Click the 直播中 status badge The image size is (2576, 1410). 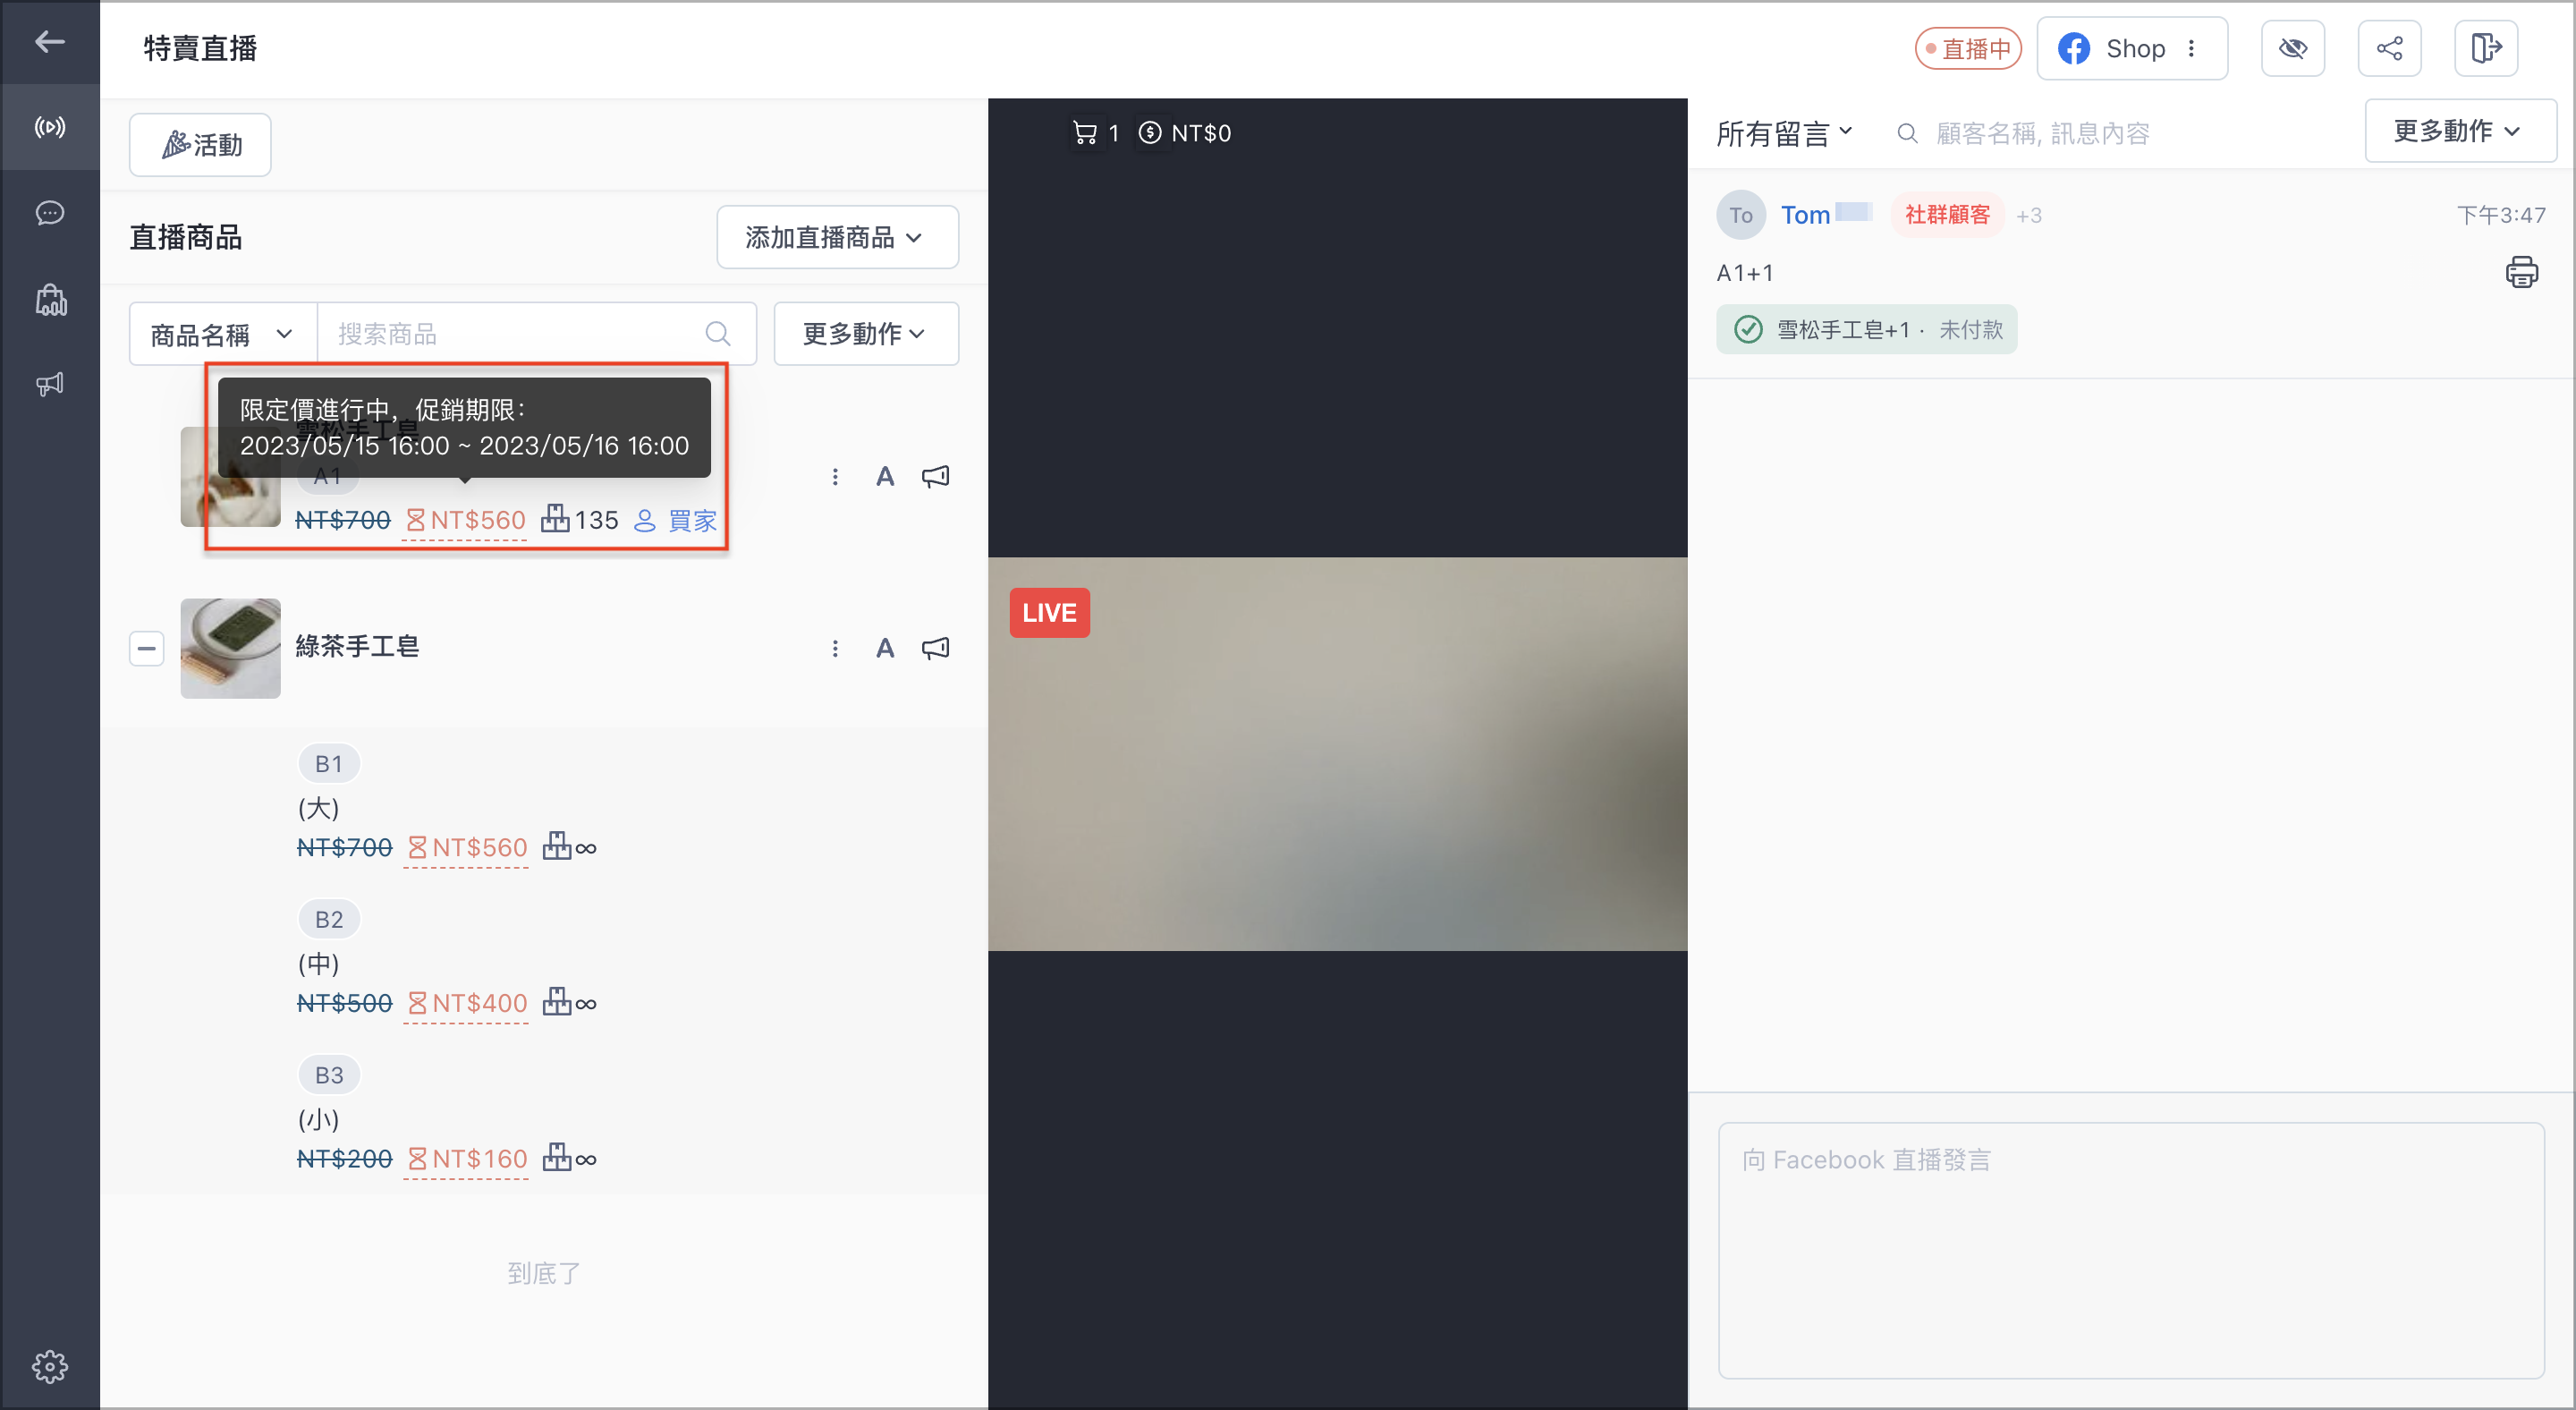point(1967,49)
